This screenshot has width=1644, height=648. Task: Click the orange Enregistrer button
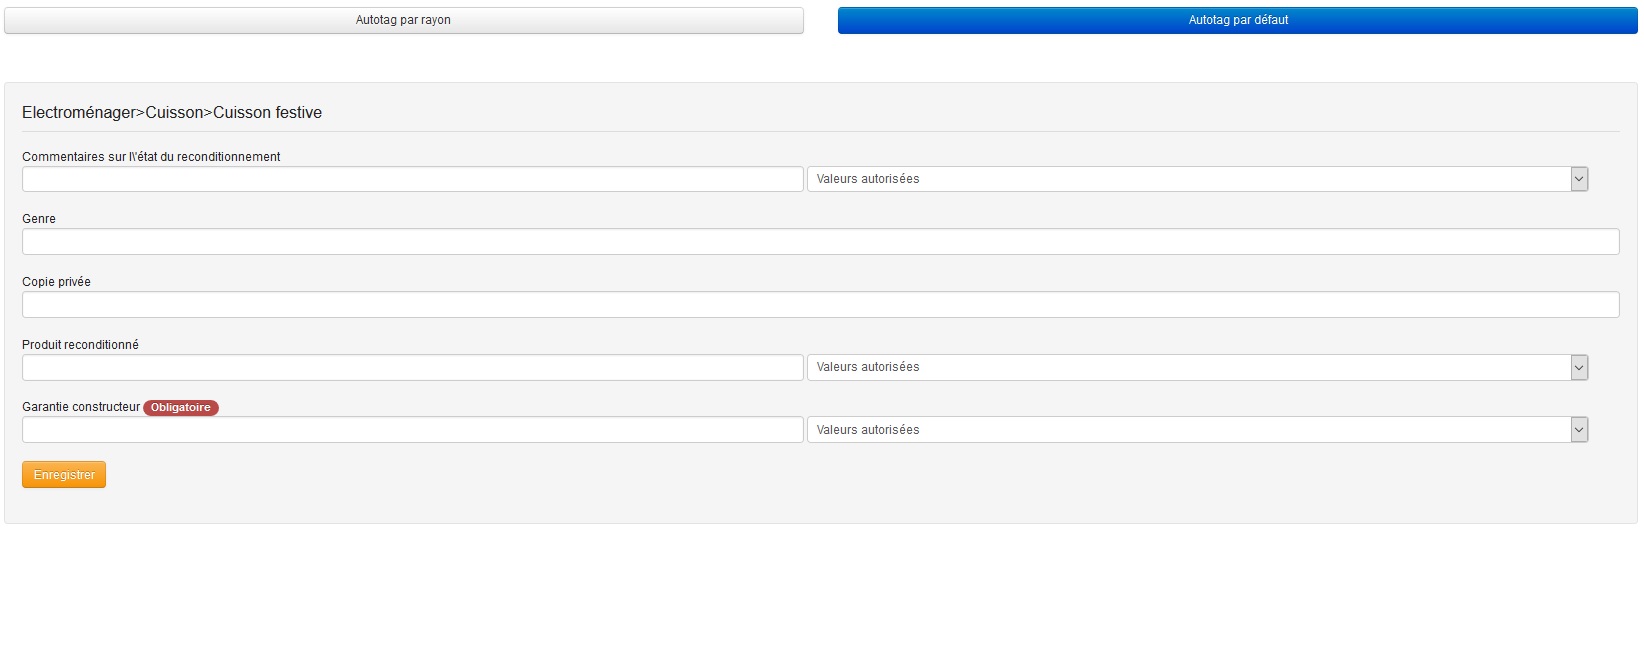pyautogui.click(x=64, y=475)
